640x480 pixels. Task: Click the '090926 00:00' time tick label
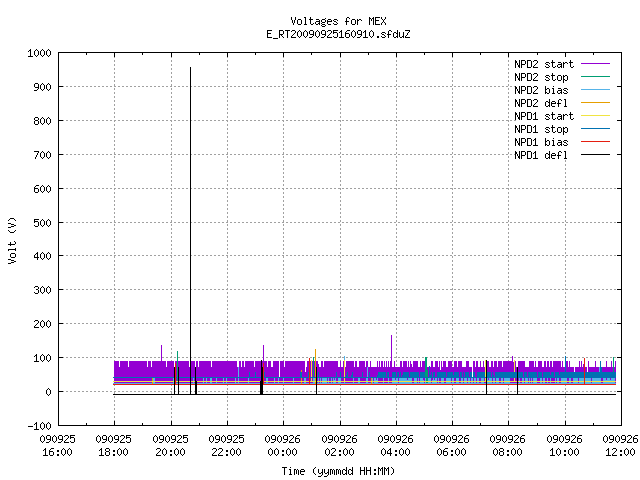point(283,446)
